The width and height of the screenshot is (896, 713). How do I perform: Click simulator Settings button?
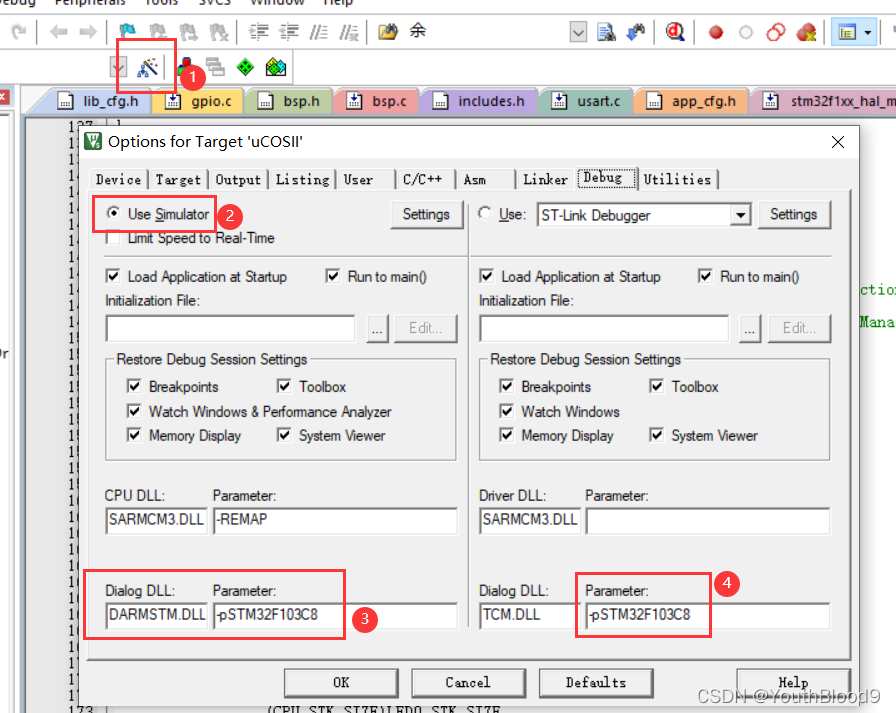(426, 214)
